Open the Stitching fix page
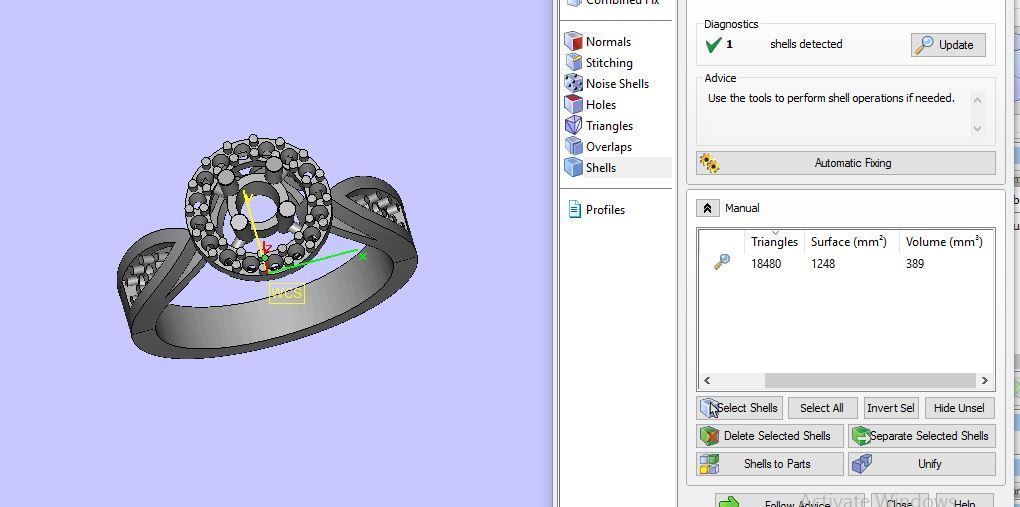 pyautogui.click(x=608, y=62)
